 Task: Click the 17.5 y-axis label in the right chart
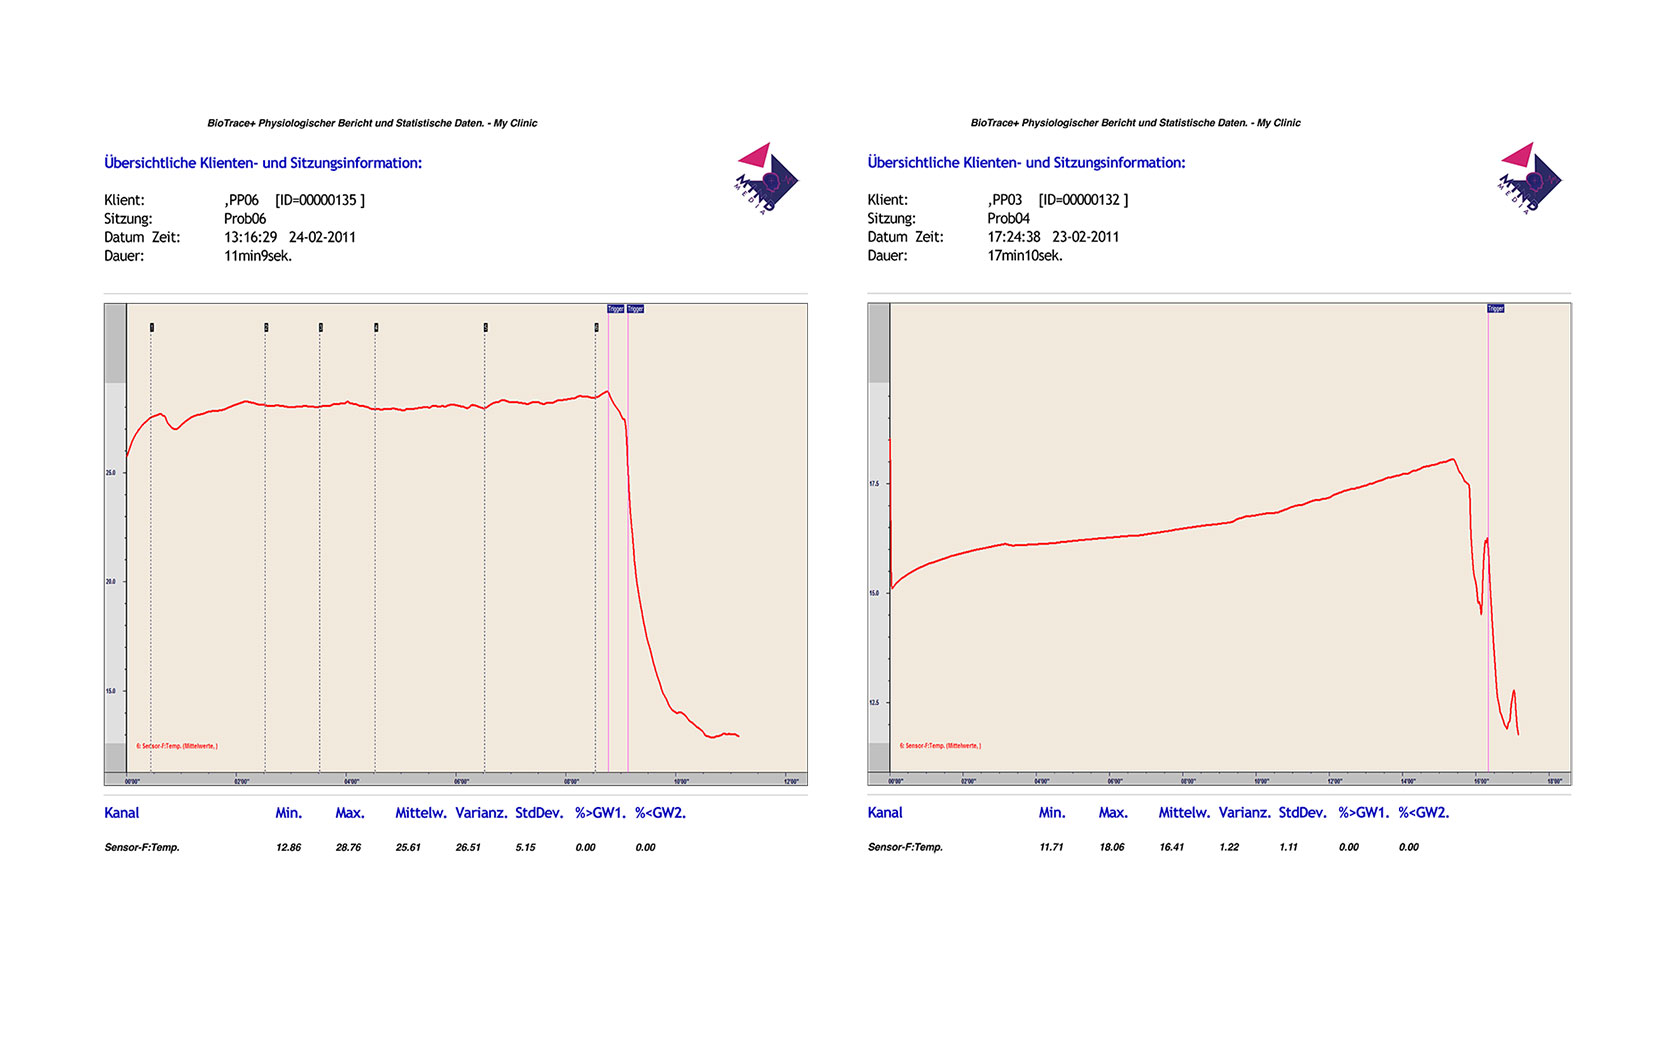[x=874, y=484]
